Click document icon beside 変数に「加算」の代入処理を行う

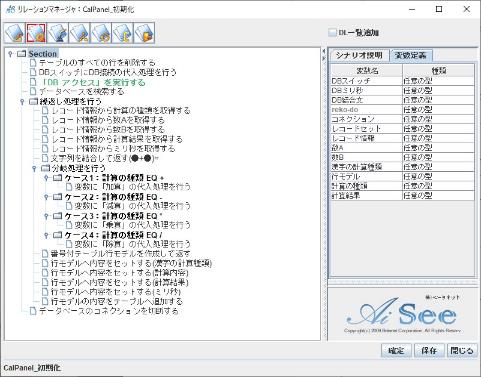[x=69, y=187]
